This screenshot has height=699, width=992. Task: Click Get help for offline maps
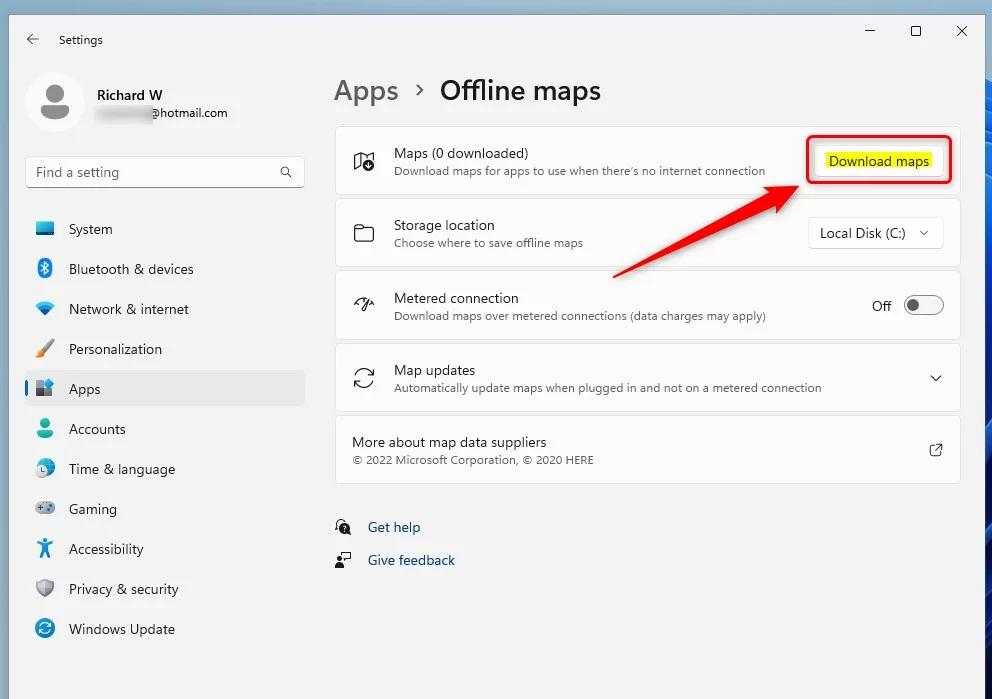click(394, 527)
